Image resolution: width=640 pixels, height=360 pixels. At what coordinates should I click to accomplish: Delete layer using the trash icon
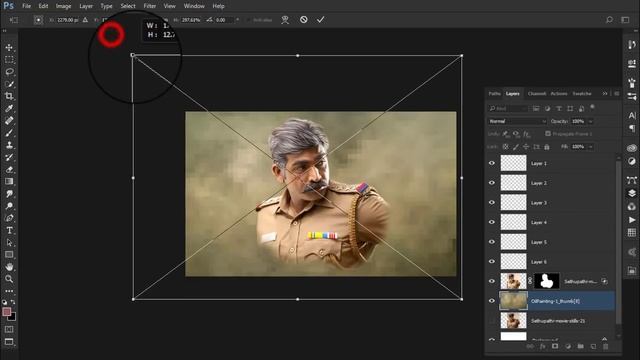[x=606, y=347]
